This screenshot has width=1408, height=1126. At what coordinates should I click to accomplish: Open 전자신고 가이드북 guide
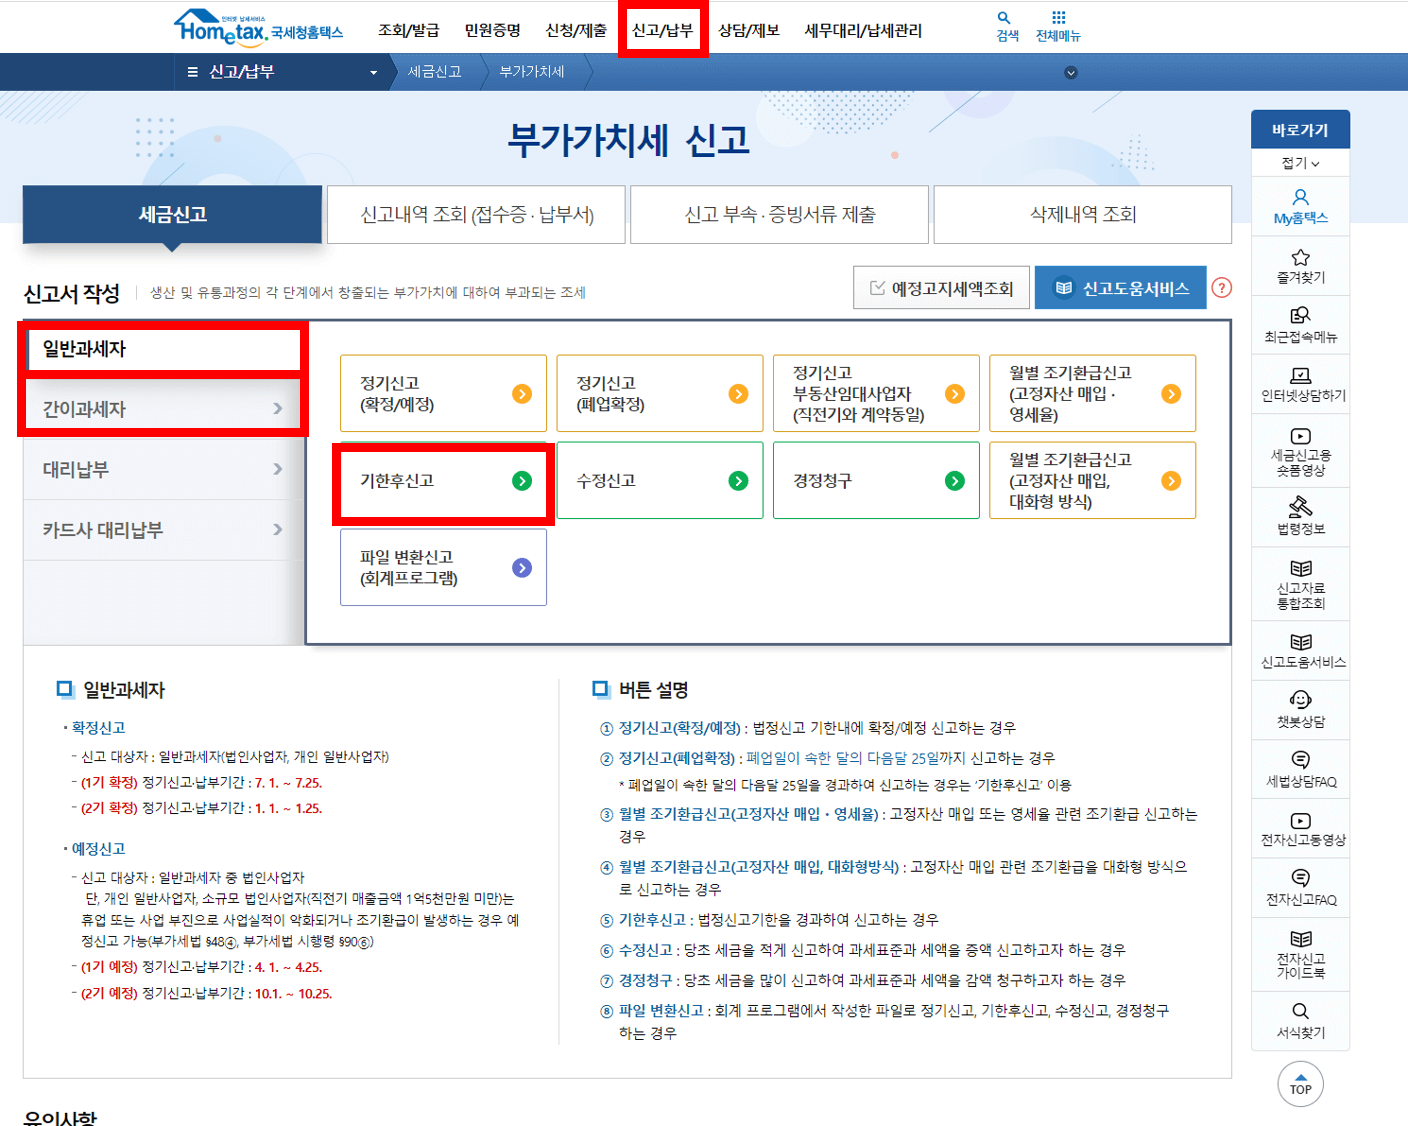tap(1300, 954)
